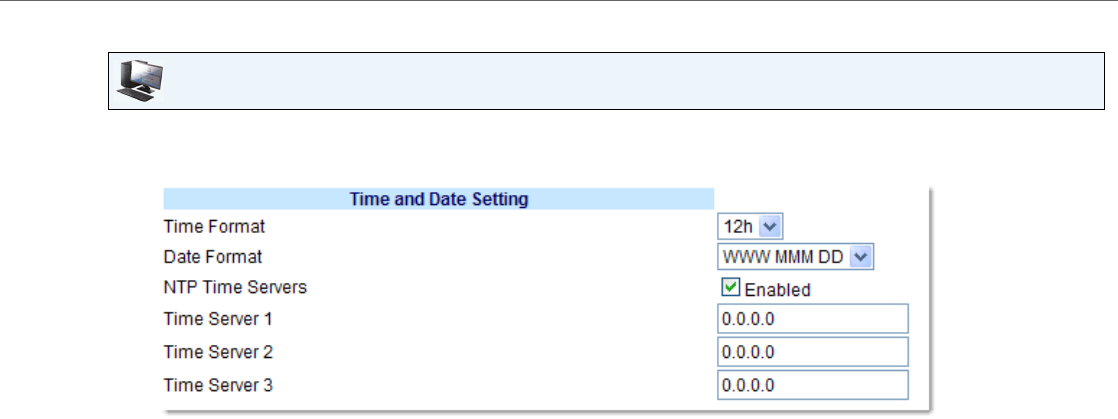The image size is (1118, 419).
Task: Click the Time Format label
Action: point(213,227)
